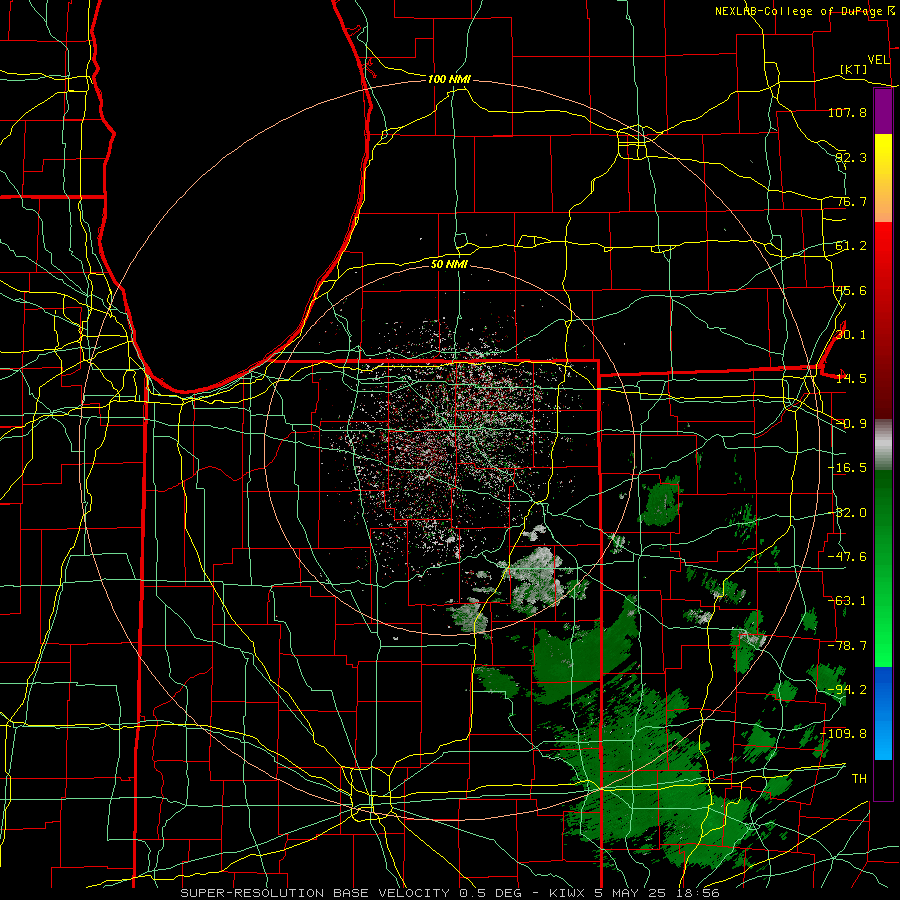Click the VEL legend title
This screenshot has width=900, height=900.
tap(878, 60)
